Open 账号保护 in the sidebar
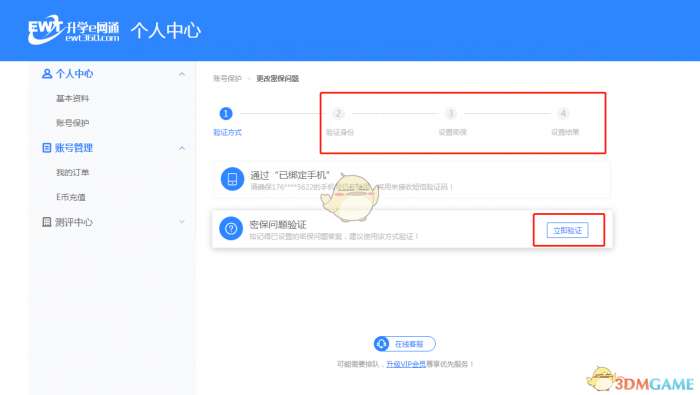The image size is (700, 395). tap(72, 123)
